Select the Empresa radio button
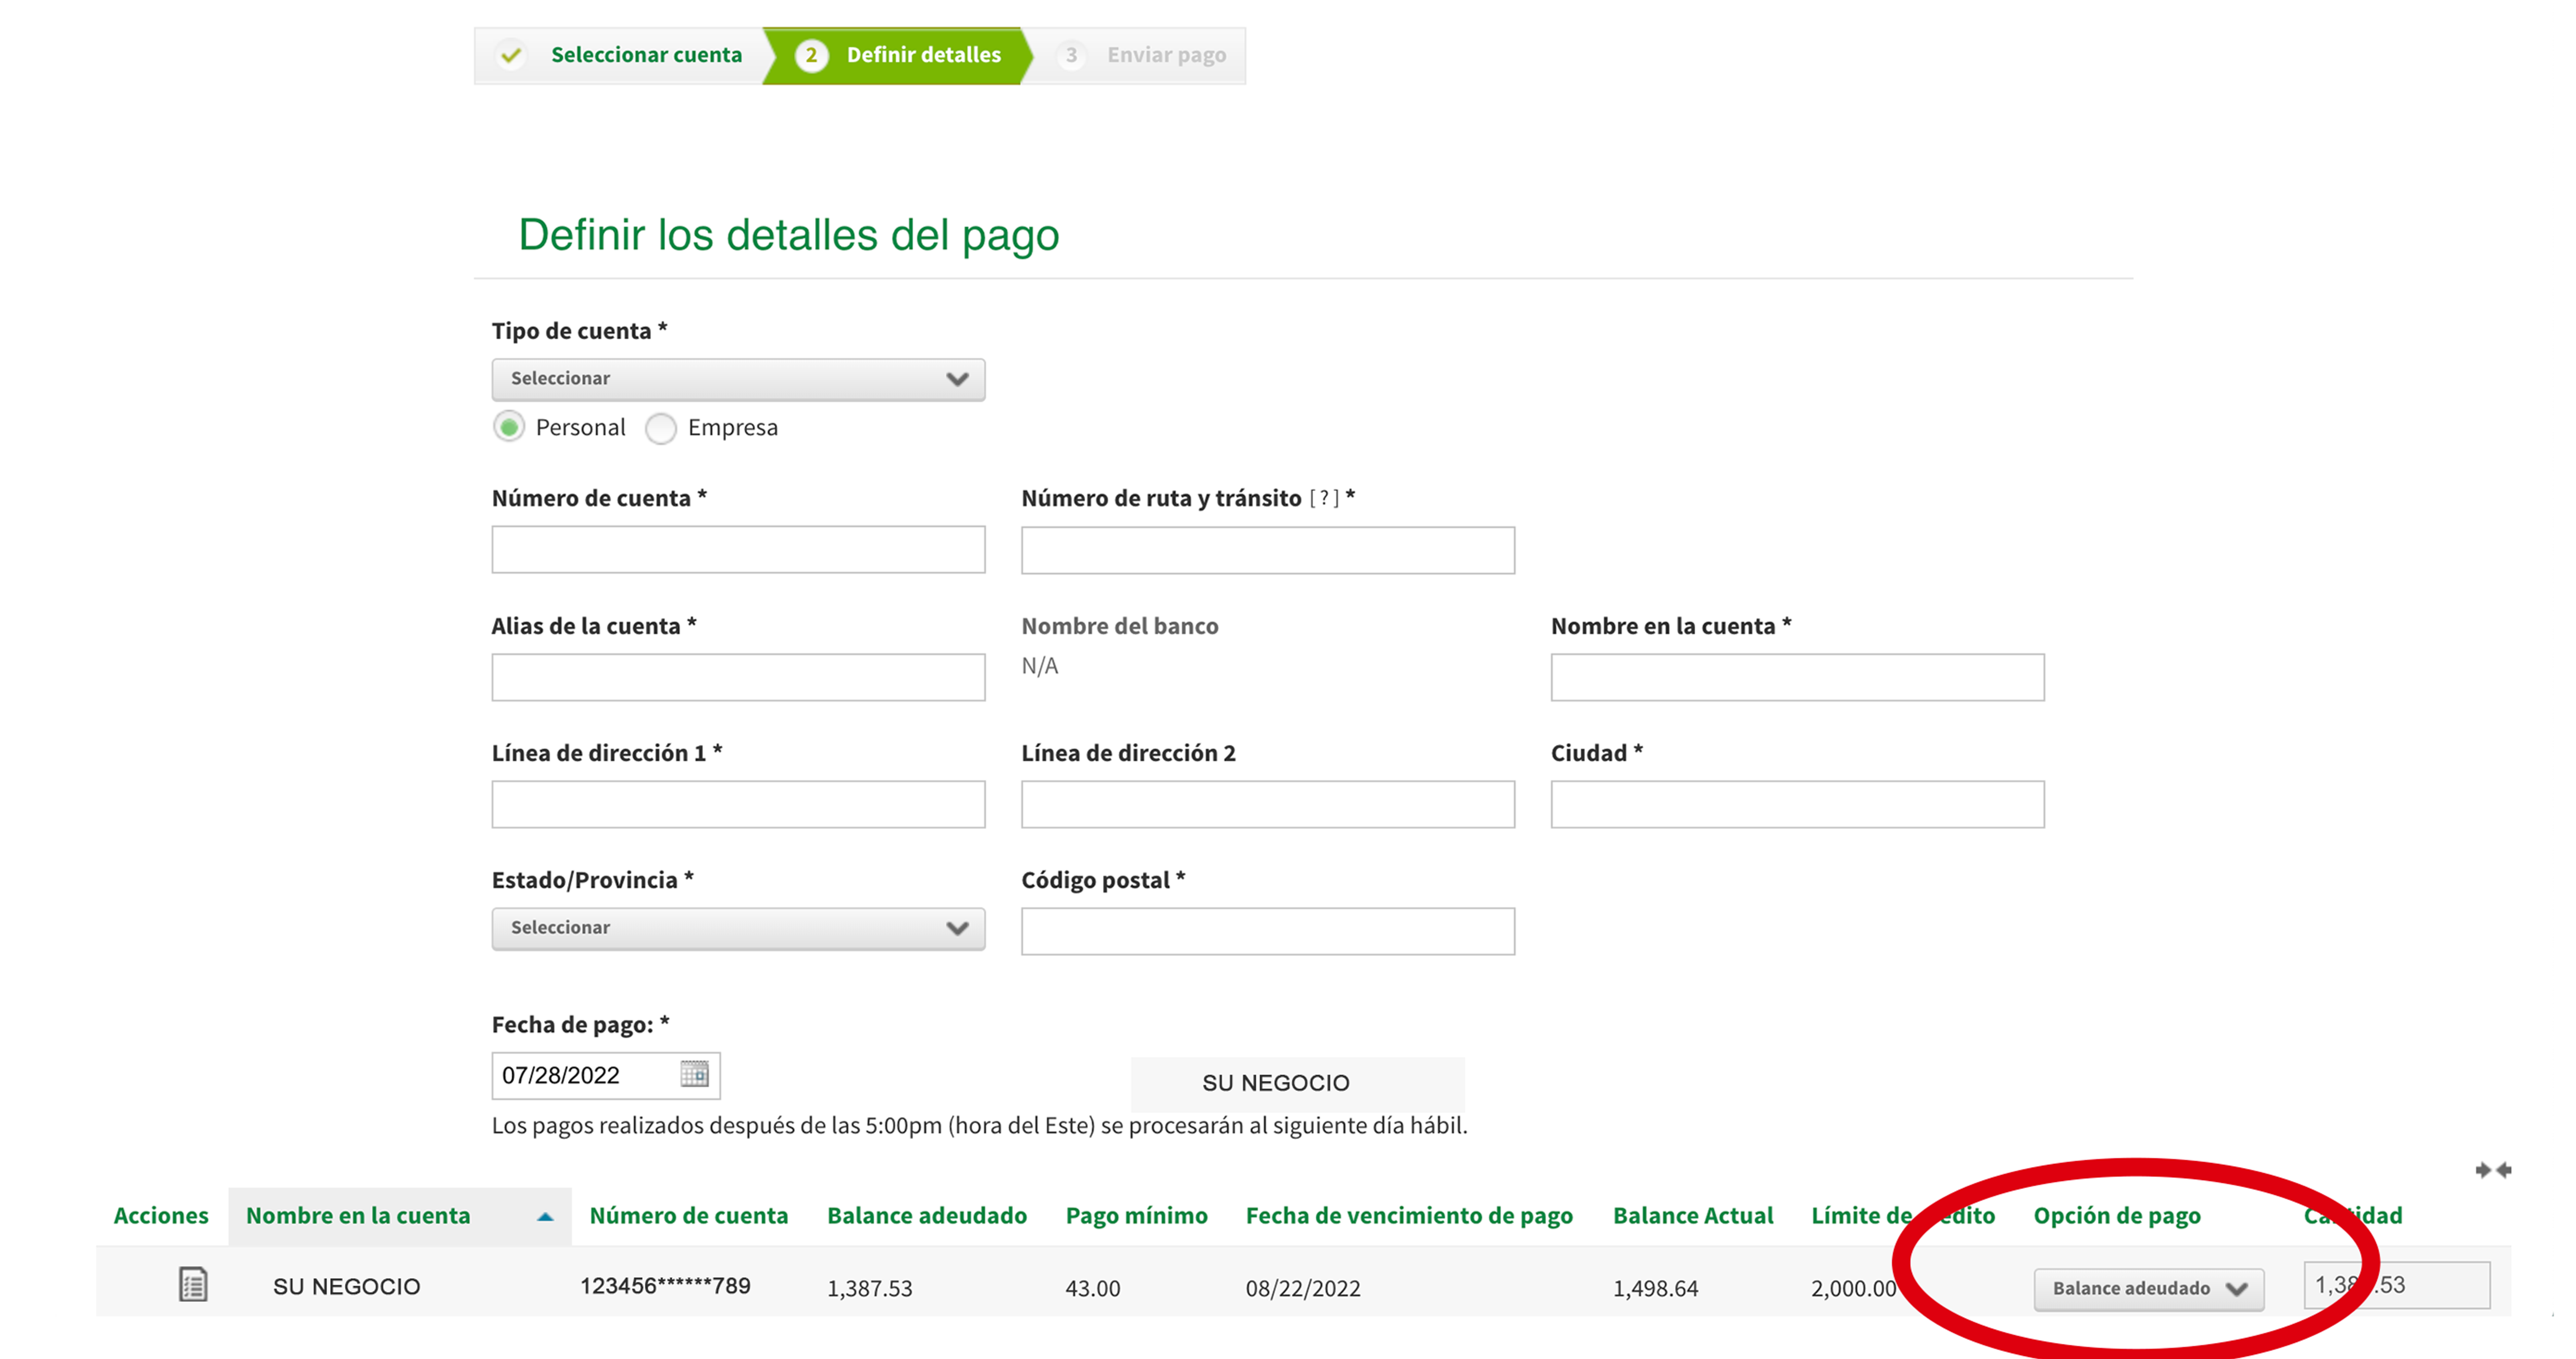Image resolution: width=2576 pixels, height=1359 pixels. [661, 428]
